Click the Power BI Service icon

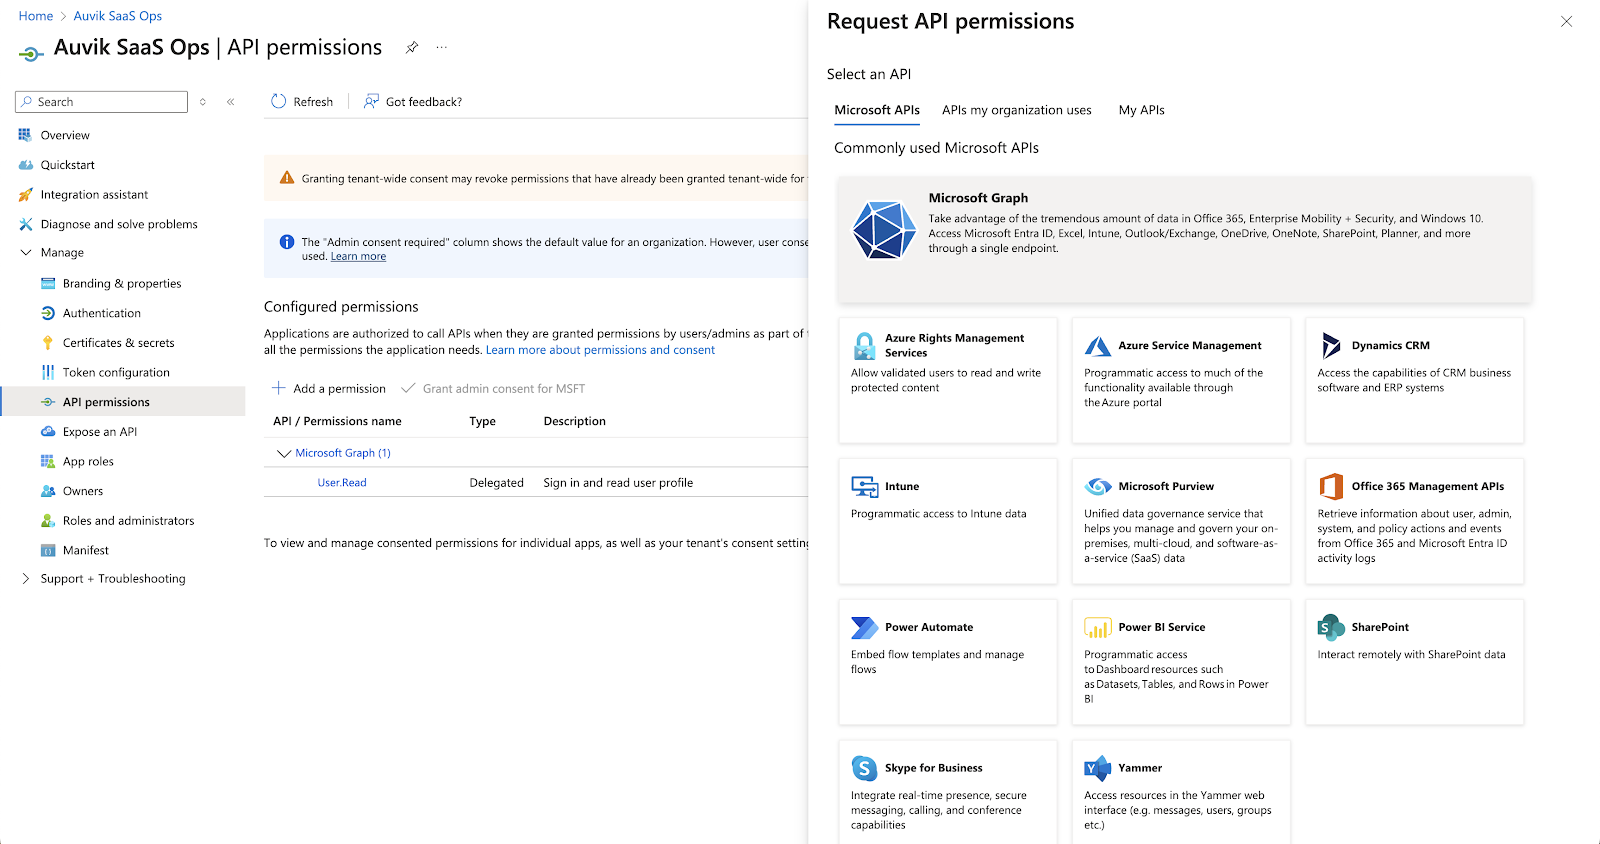pyautogui.click(x=1098, y=628)
